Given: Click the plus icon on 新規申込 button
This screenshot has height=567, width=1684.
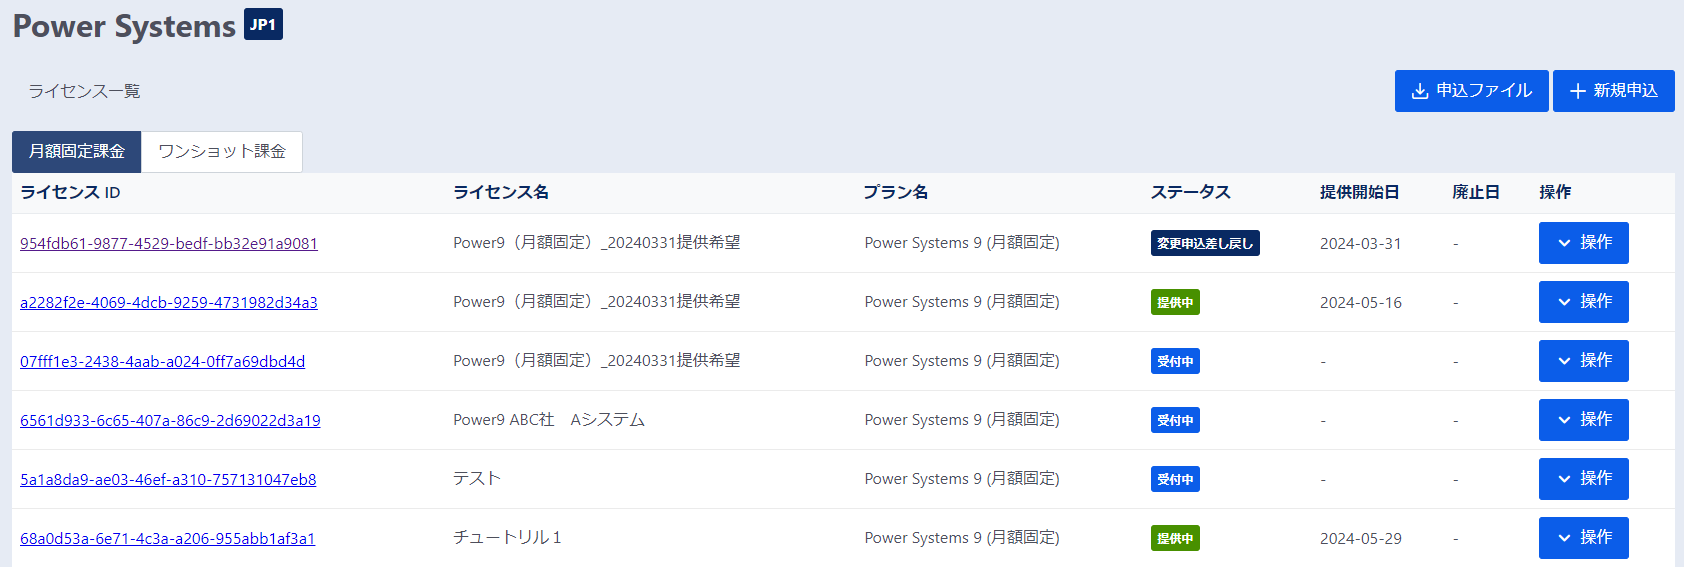Looking at the screenshot, I should coord(1578,91).
